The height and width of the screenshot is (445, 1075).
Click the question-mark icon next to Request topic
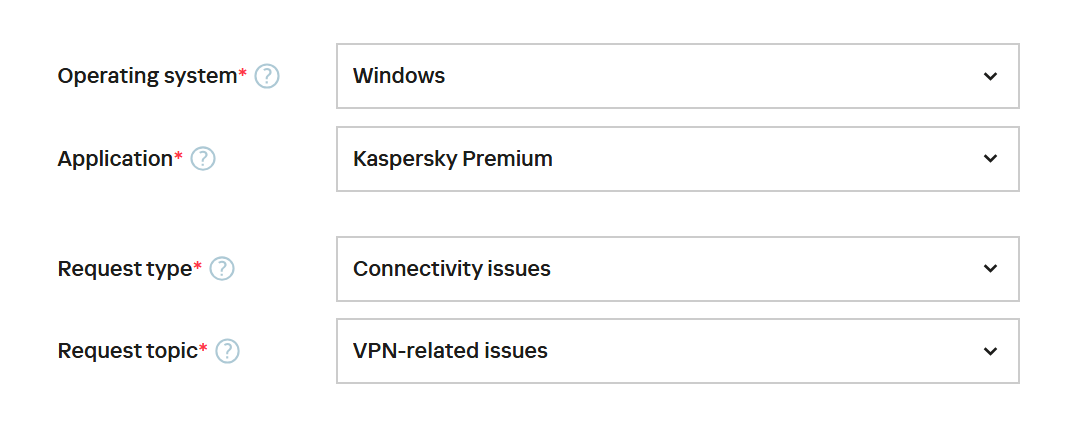coord(228,351)
